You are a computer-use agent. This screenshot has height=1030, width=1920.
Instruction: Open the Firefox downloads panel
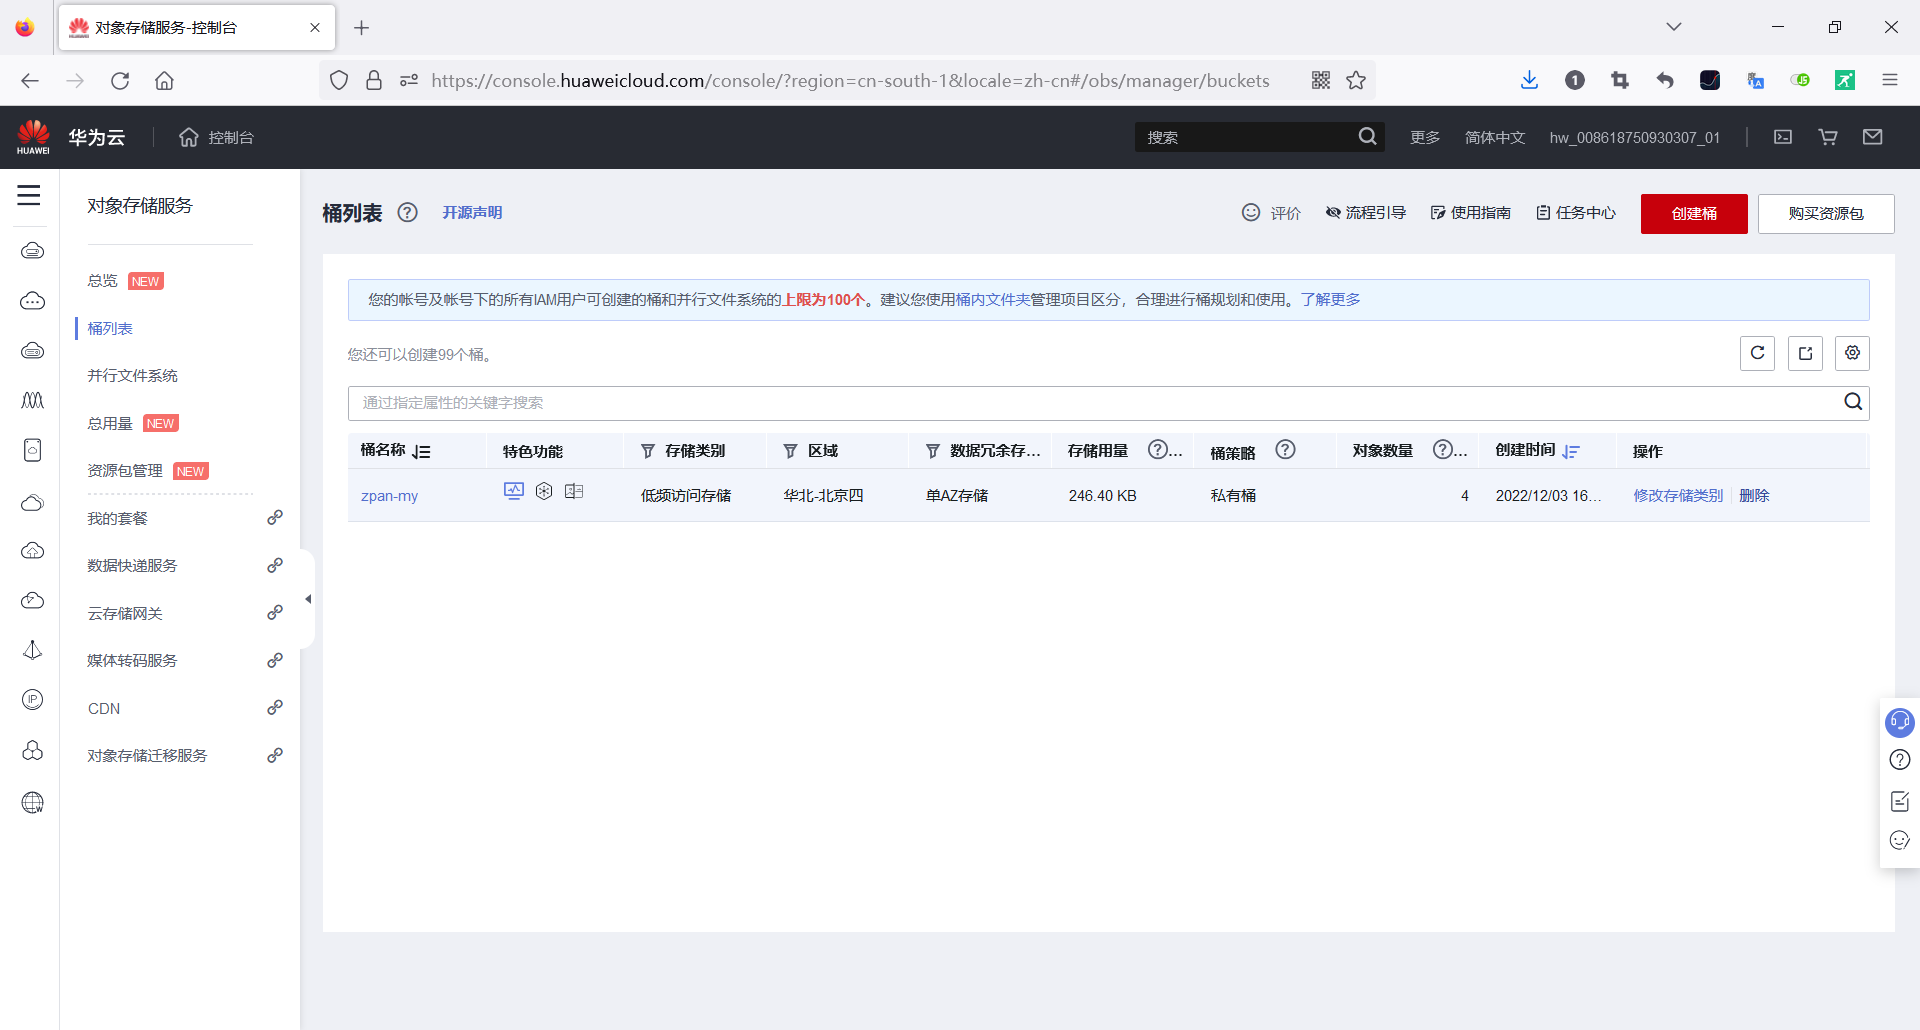(1529, 80)
